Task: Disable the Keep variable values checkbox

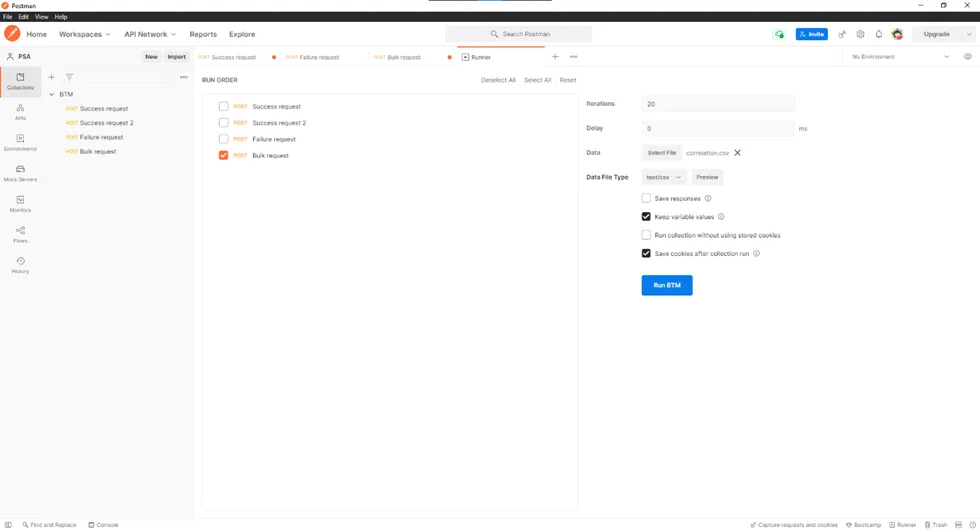Action: [x=646, y=217]
